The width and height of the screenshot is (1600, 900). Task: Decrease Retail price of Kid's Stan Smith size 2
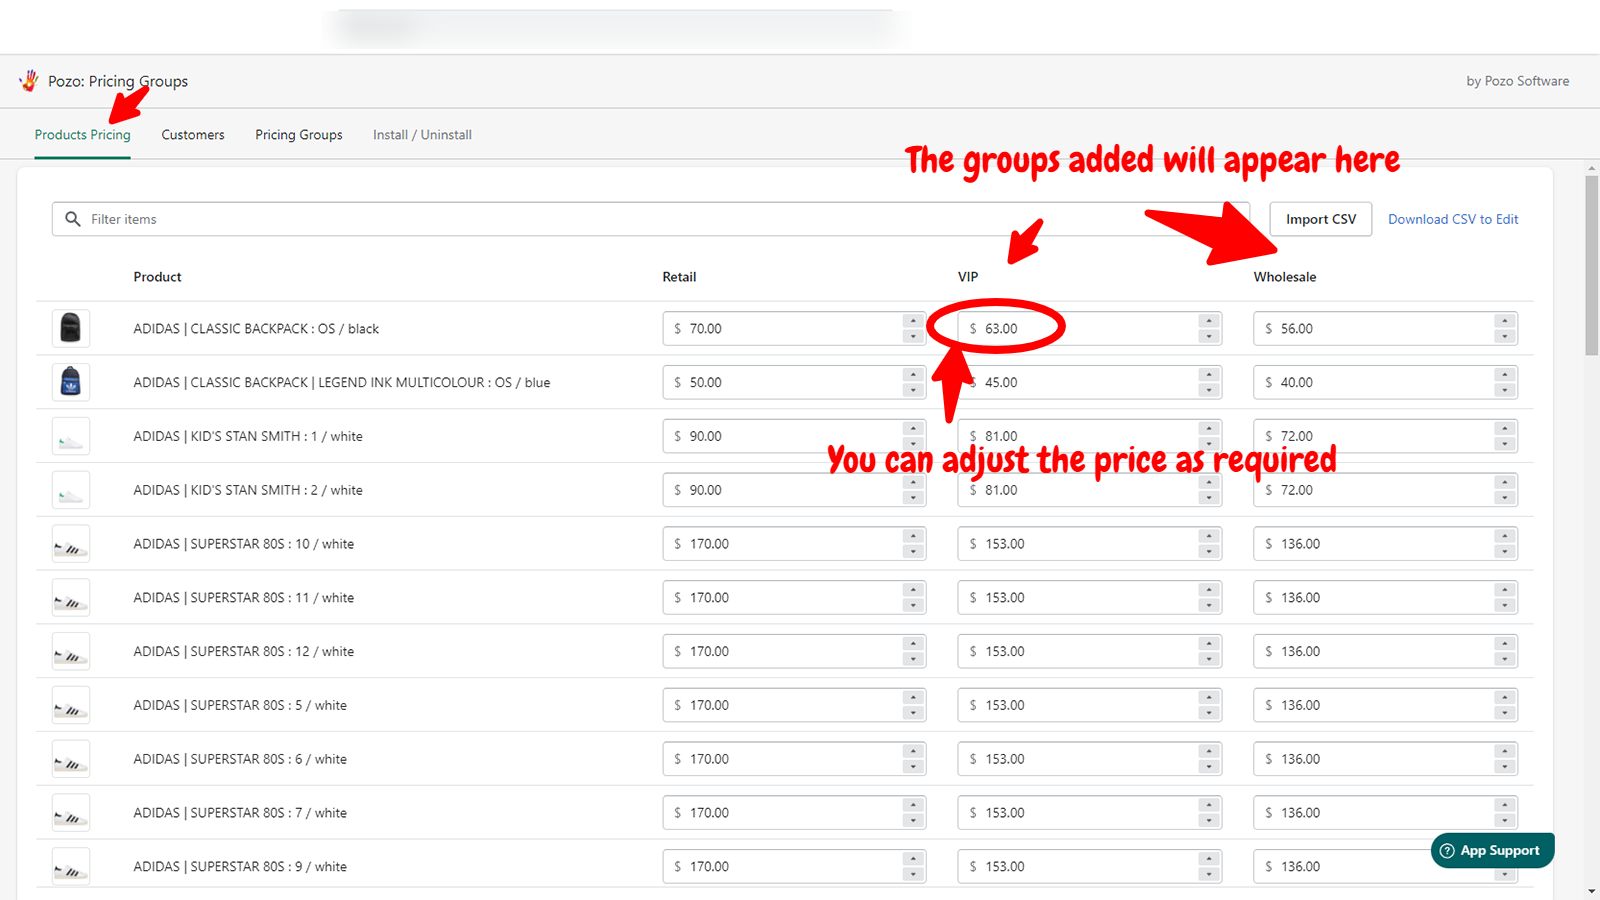pyautogui.click(x=913, y=498)
